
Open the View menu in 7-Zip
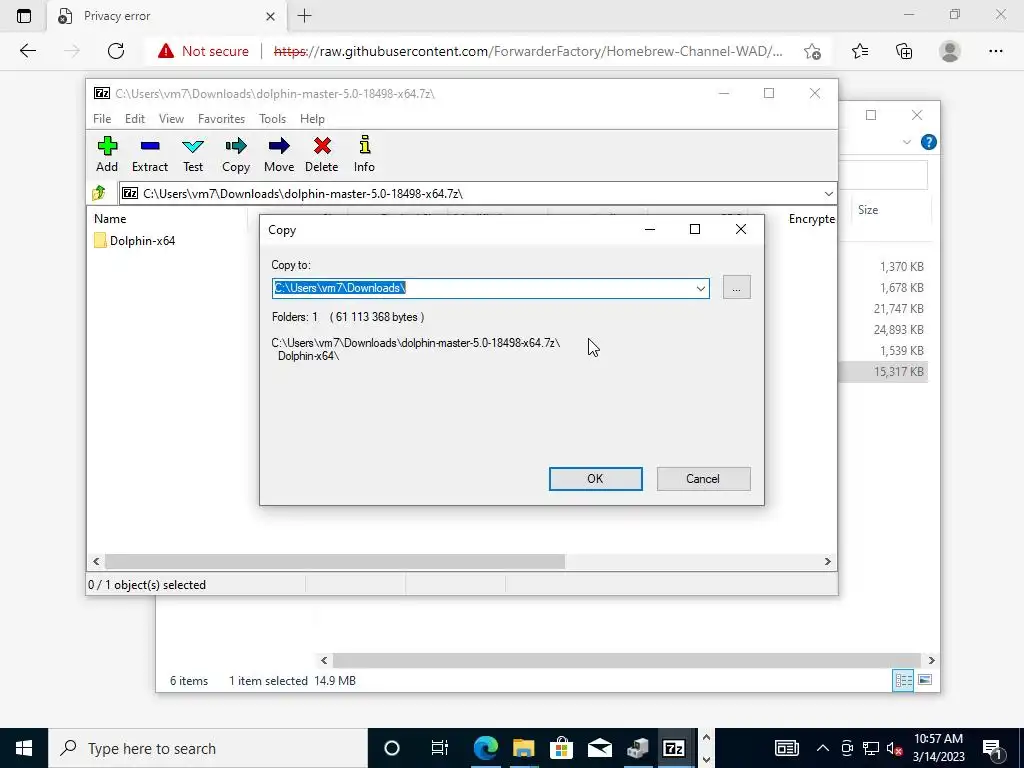tap(171, 119)
